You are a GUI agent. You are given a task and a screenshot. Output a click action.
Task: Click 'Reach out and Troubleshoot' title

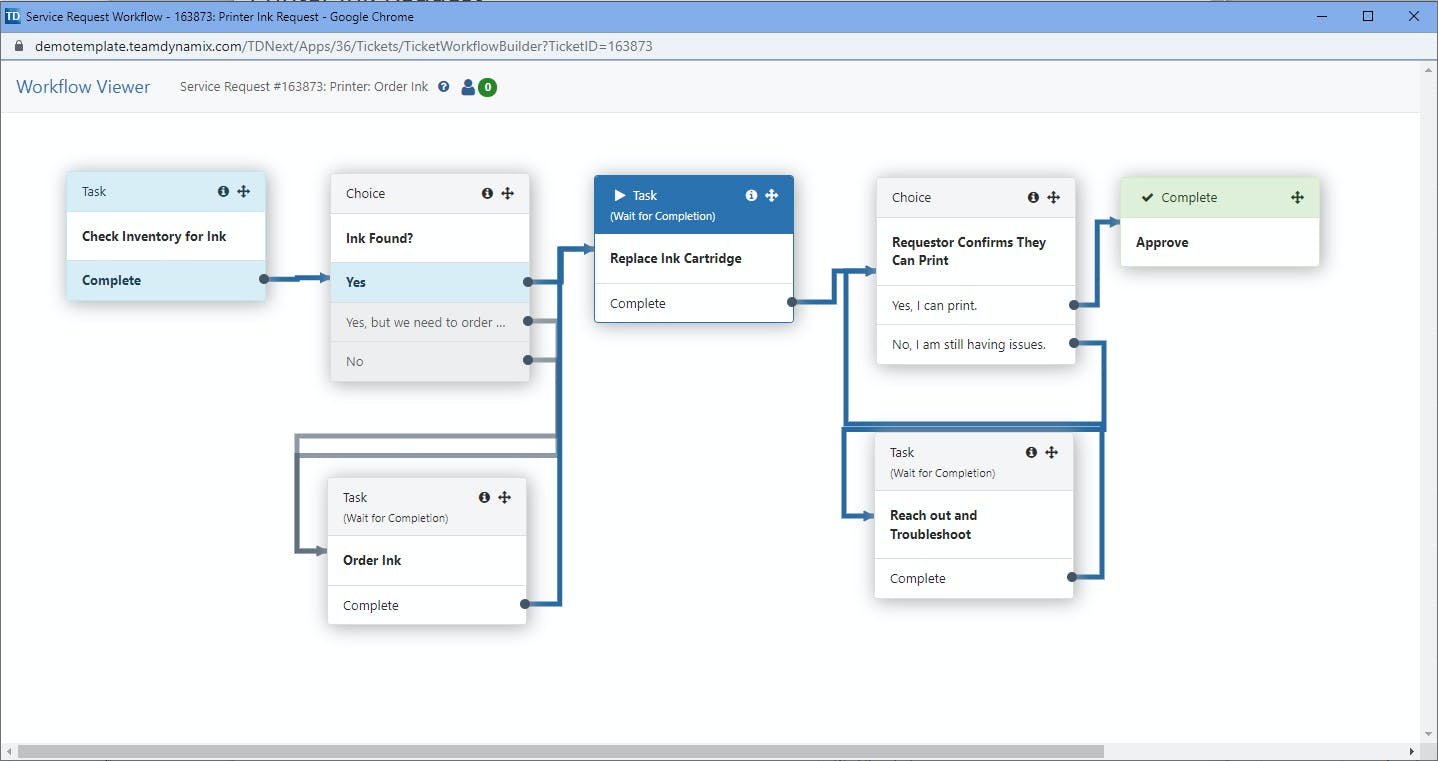[x=933, y=525]
